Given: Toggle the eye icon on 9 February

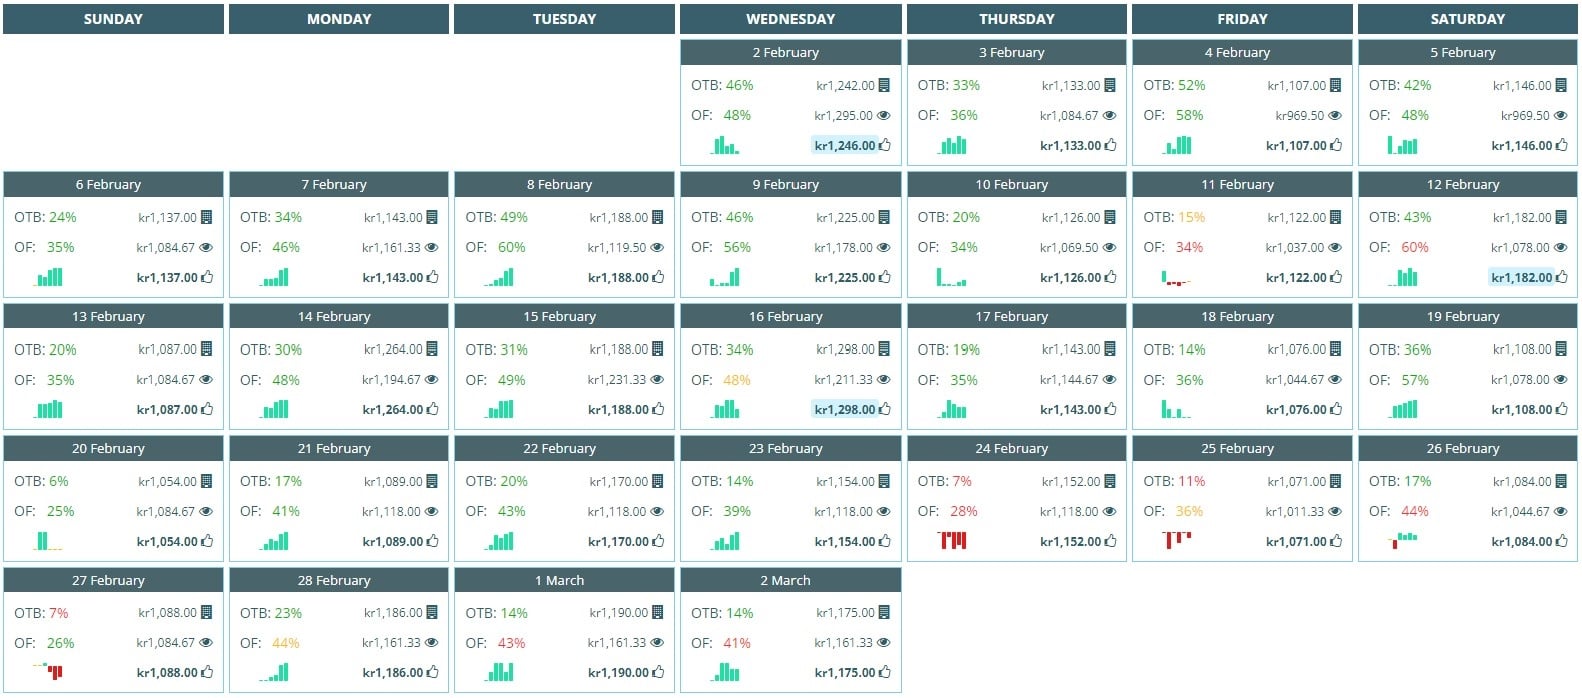Looking at the screenshot, I should coord(886,247).
